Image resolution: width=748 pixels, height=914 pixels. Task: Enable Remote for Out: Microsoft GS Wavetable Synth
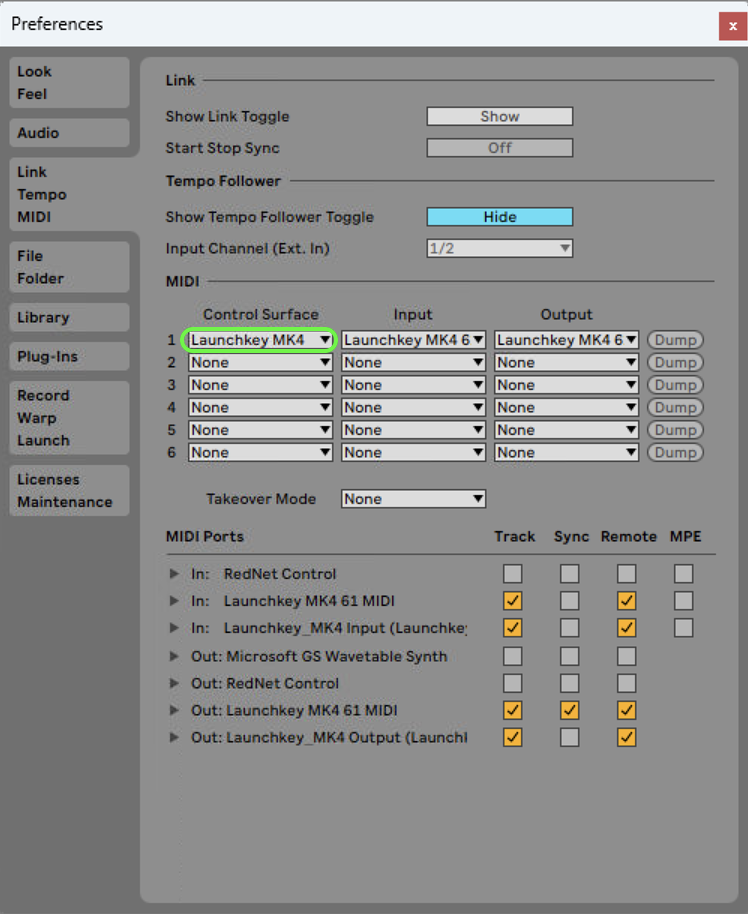pyautogui.click(x=627, y=656)
